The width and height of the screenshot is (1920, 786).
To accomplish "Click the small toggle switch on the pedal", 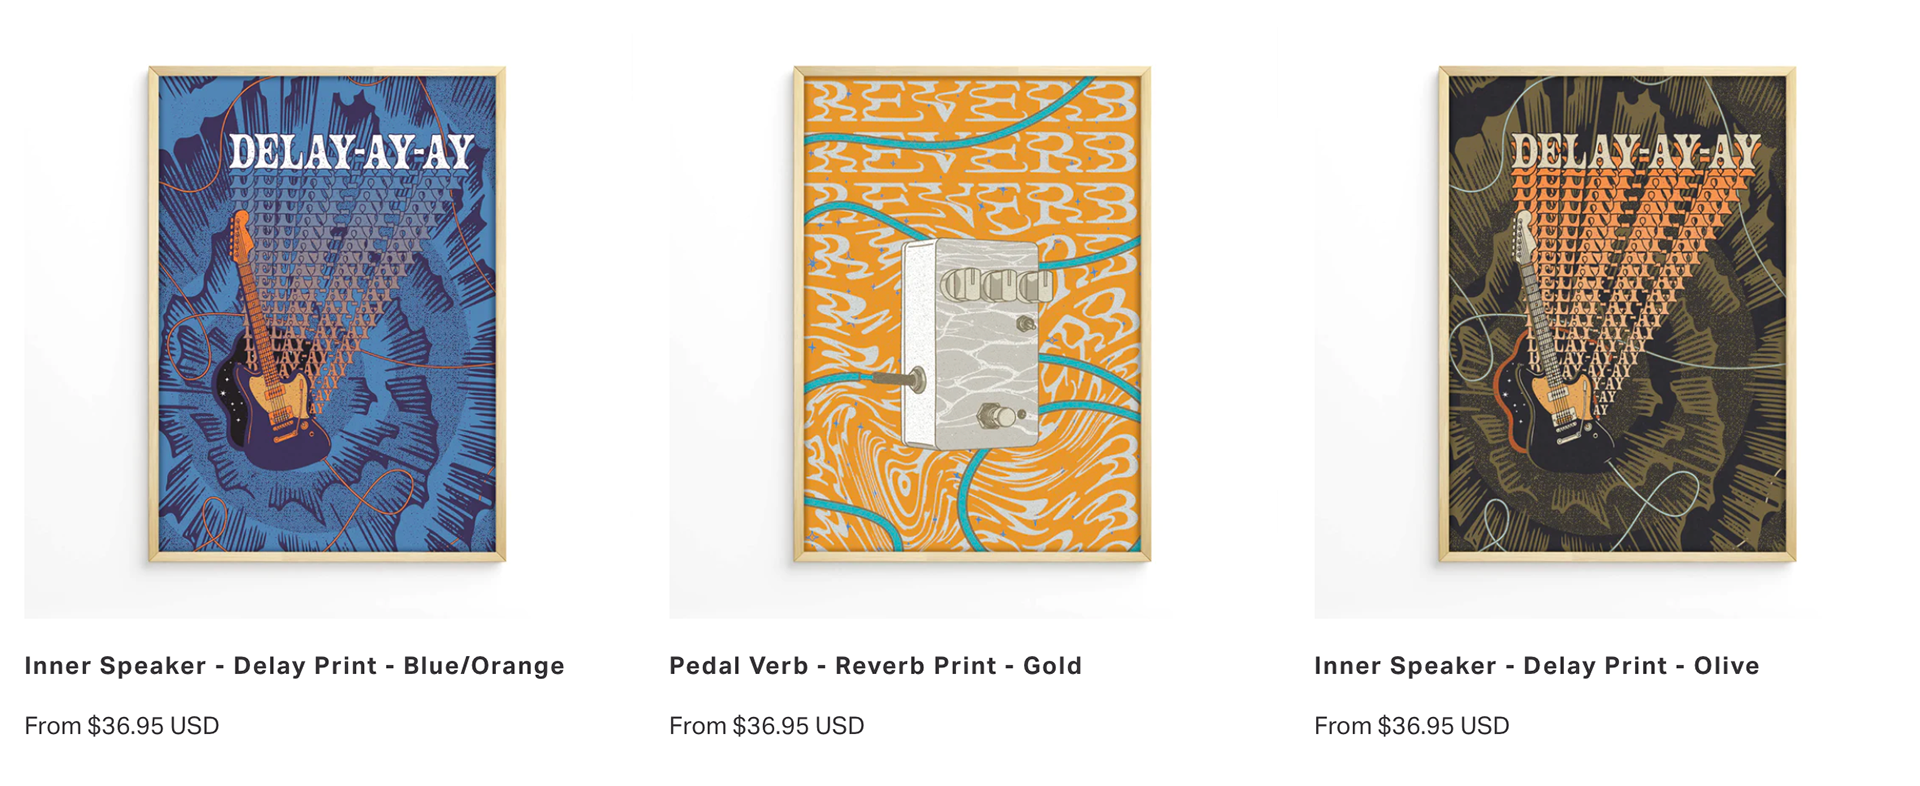I will (1025, 324).
